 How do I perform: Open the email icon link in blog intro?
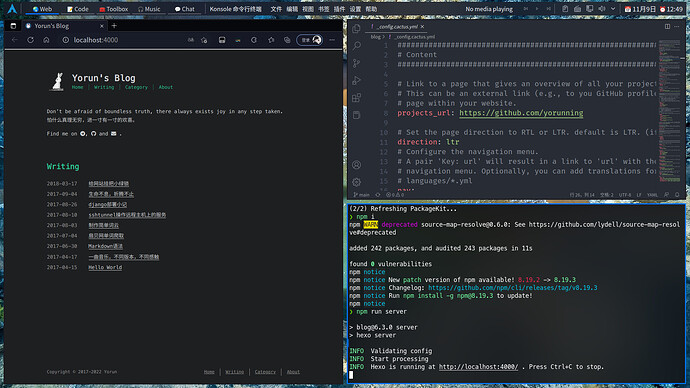point(114,134)
